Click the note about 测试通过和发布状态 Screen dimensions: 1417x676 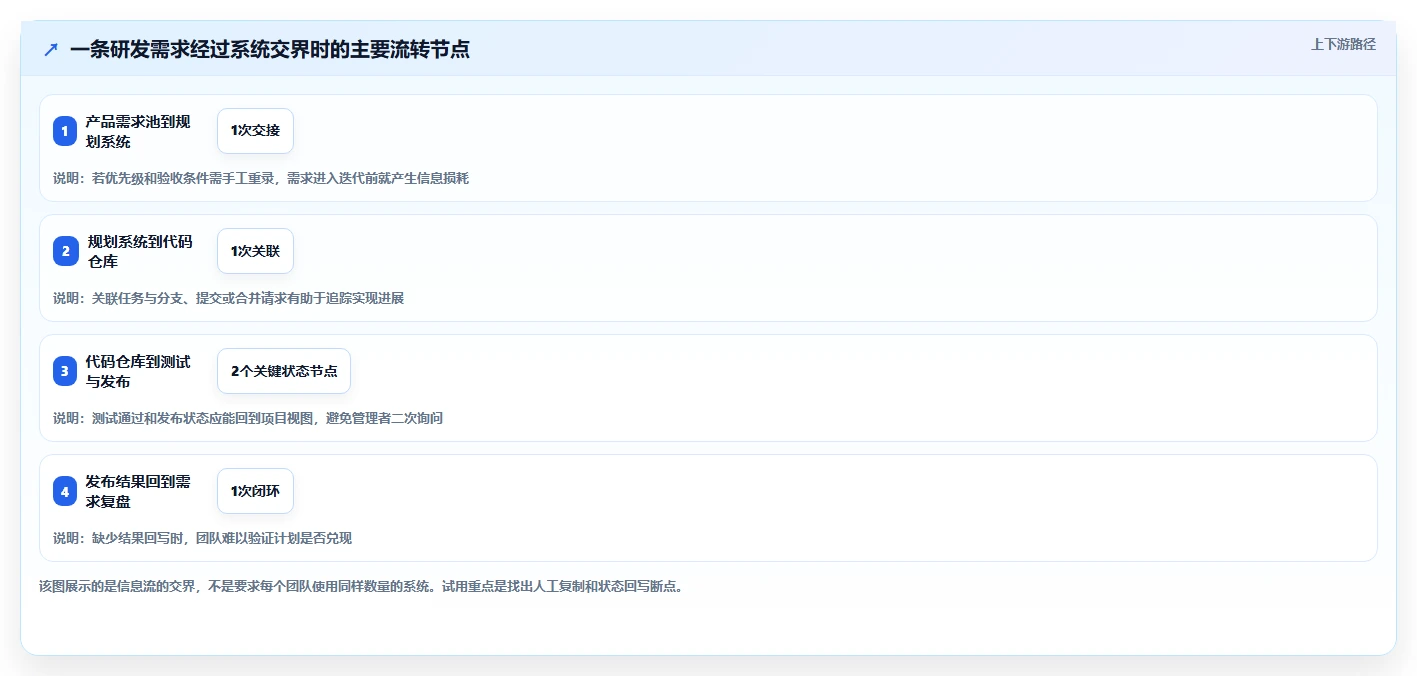(248, 418)
